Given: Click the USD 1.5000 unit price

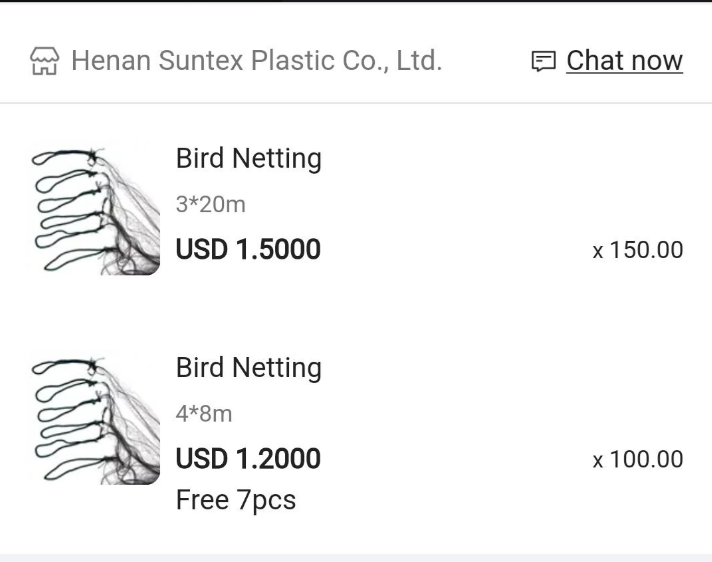Looking at the screenshot, I should (x=248, y=249).
